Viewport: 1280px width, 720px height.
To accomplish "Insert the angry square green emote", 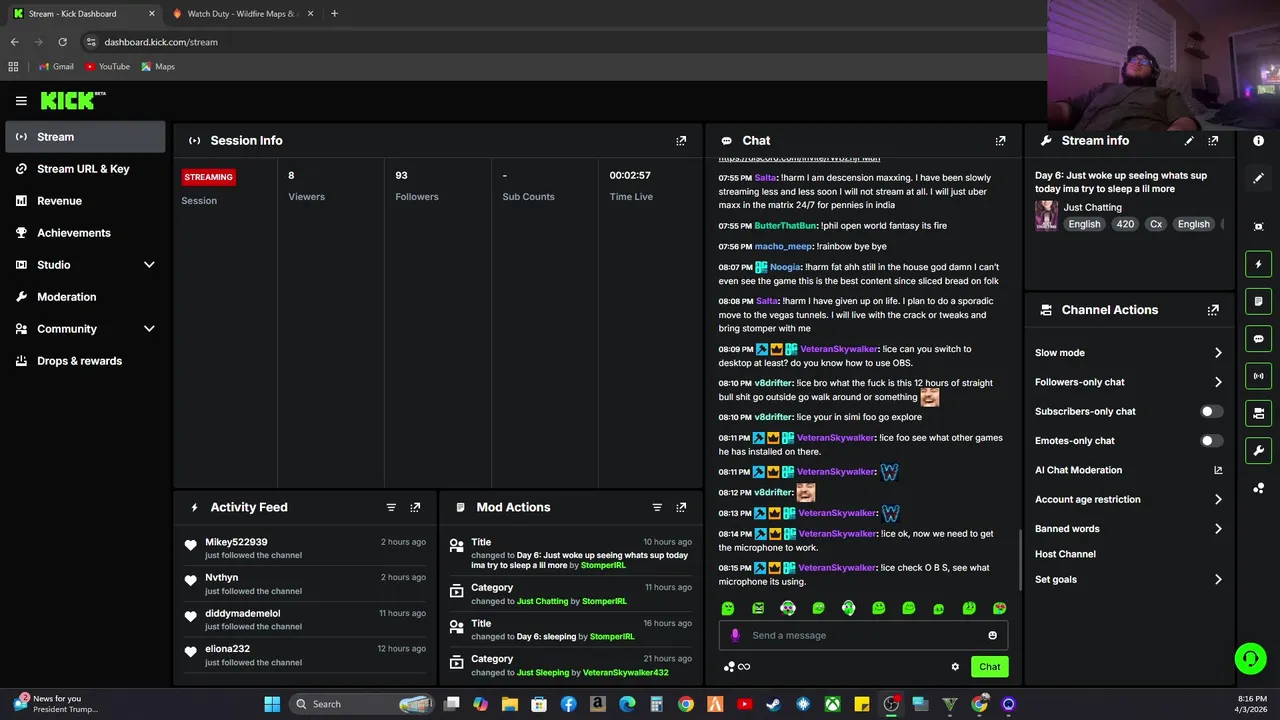I will tap(758, 608).
